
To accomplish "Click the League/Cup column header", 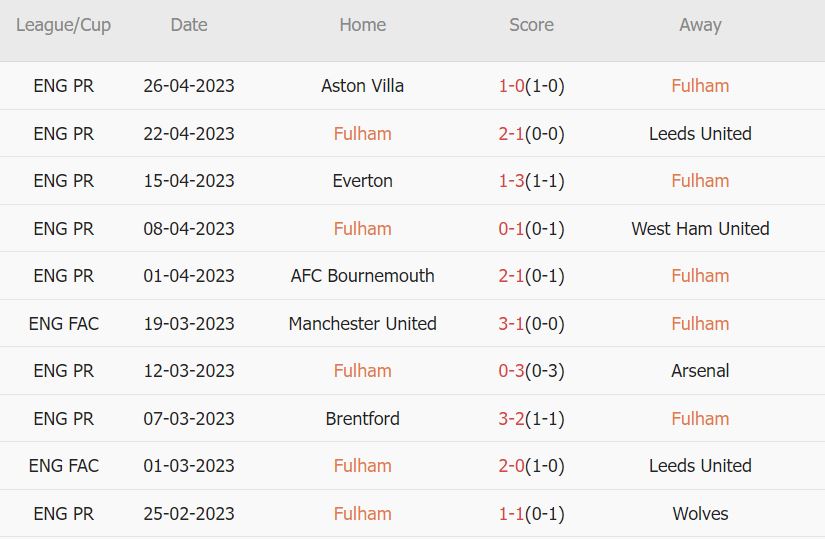I will [x=64, y=25].
